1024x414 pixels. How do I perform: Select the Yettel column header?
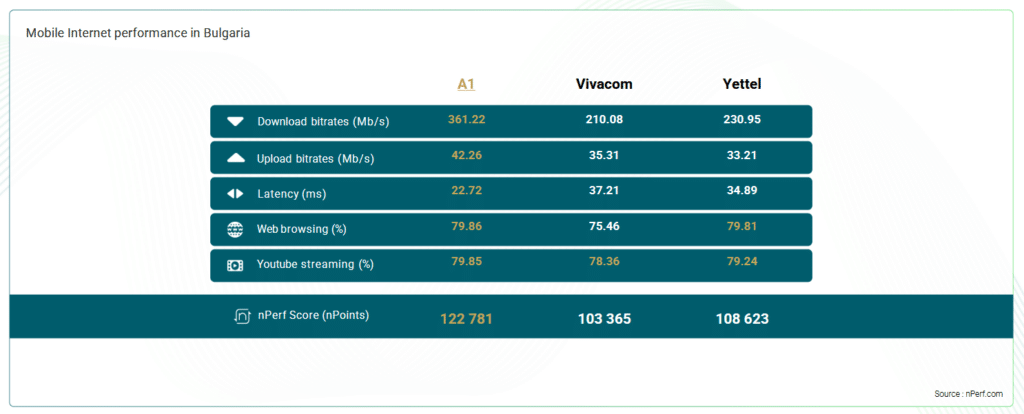click(742, 84)
